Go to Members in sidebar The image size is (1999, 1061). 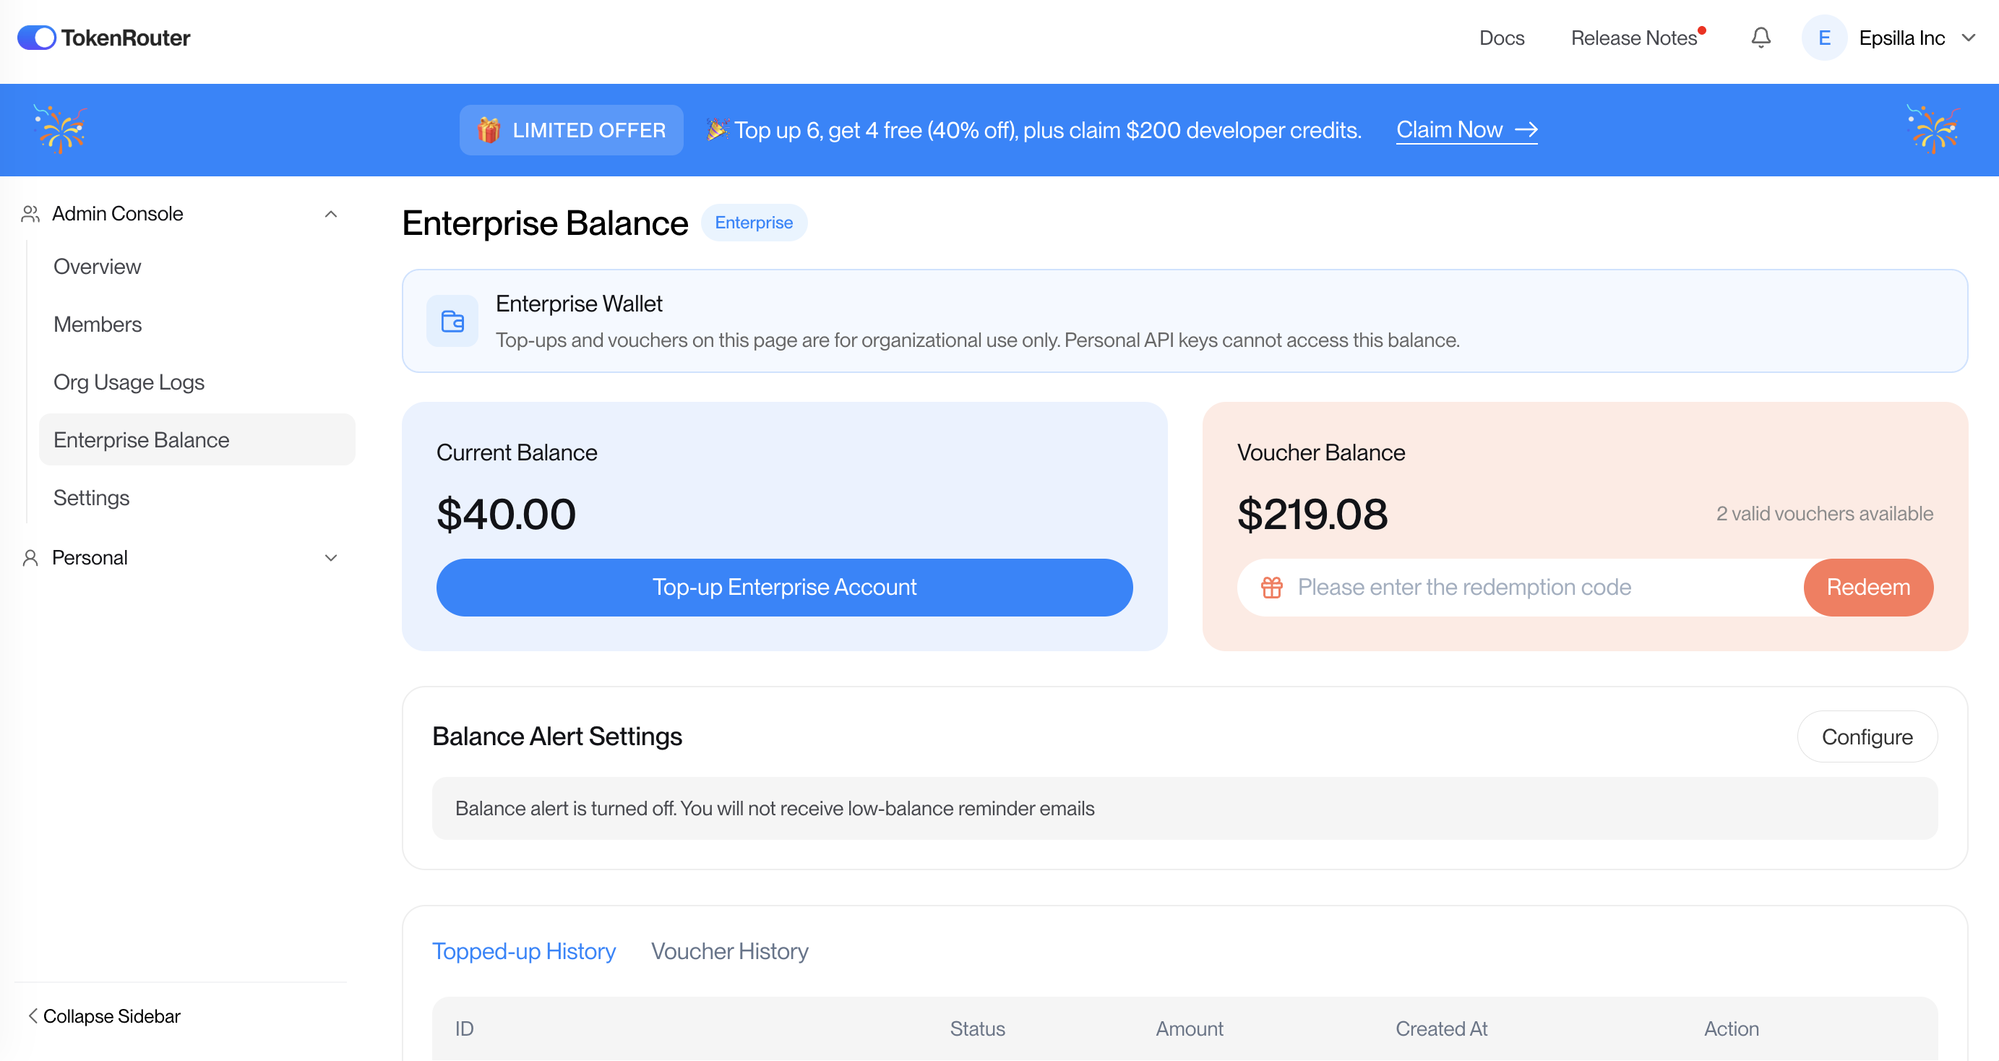(x=97, y=325)
